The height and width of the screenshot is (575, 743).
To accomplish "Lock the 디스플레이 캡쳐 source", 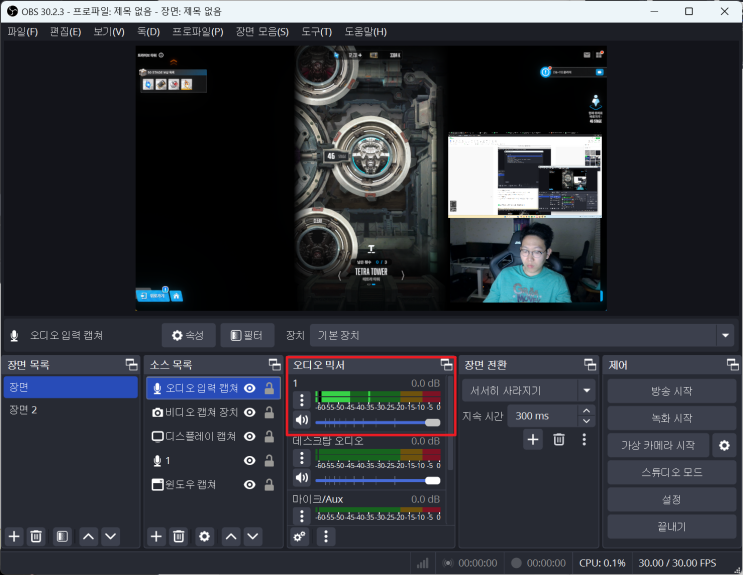I will [269, 437].
